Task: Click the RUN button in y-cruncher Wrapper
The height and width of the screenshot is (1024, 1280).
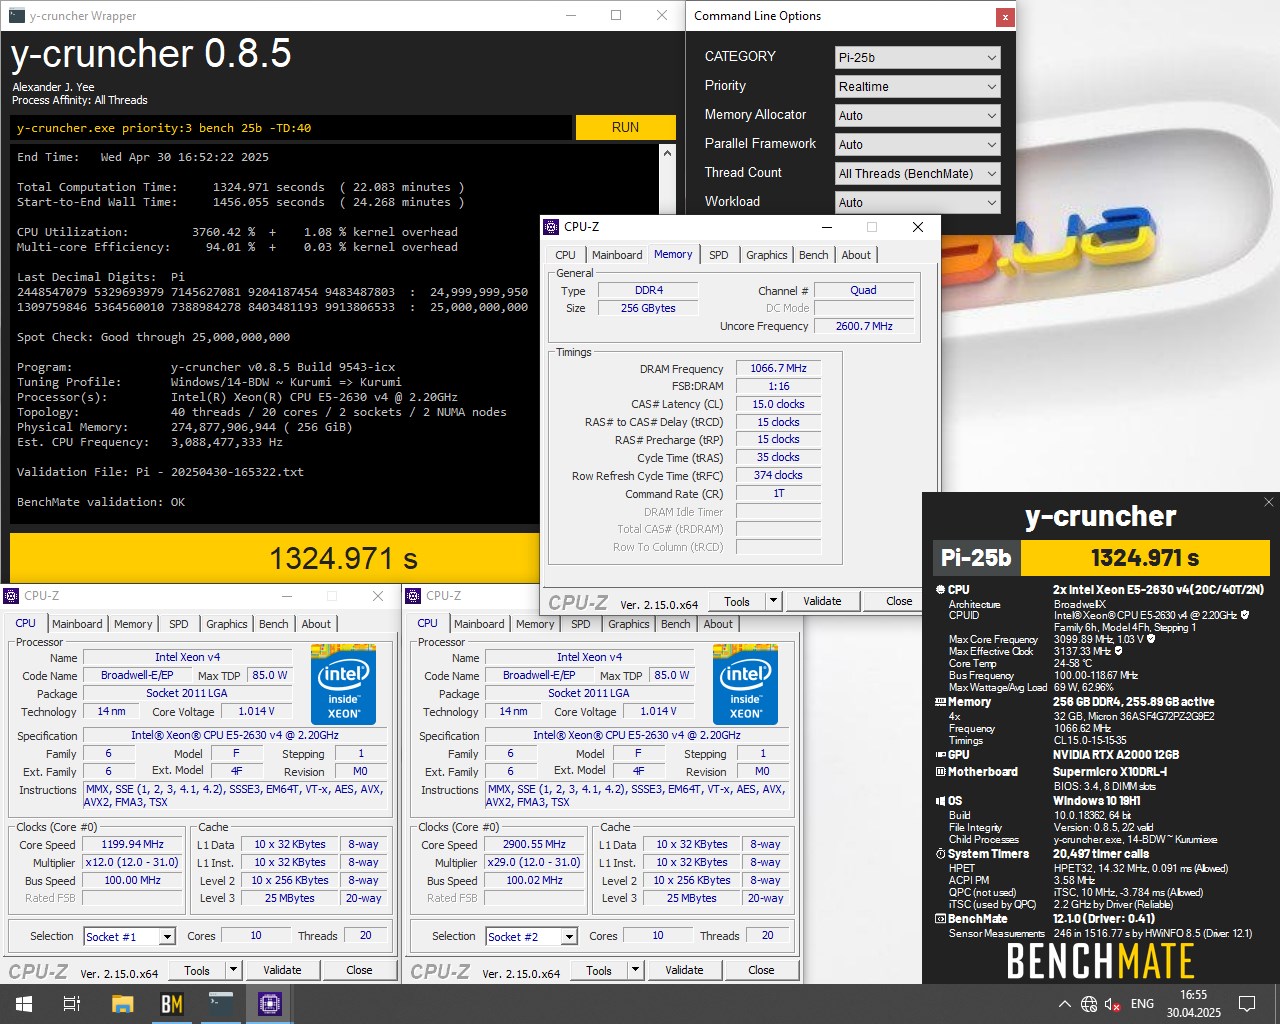Action: pos(625,127)
